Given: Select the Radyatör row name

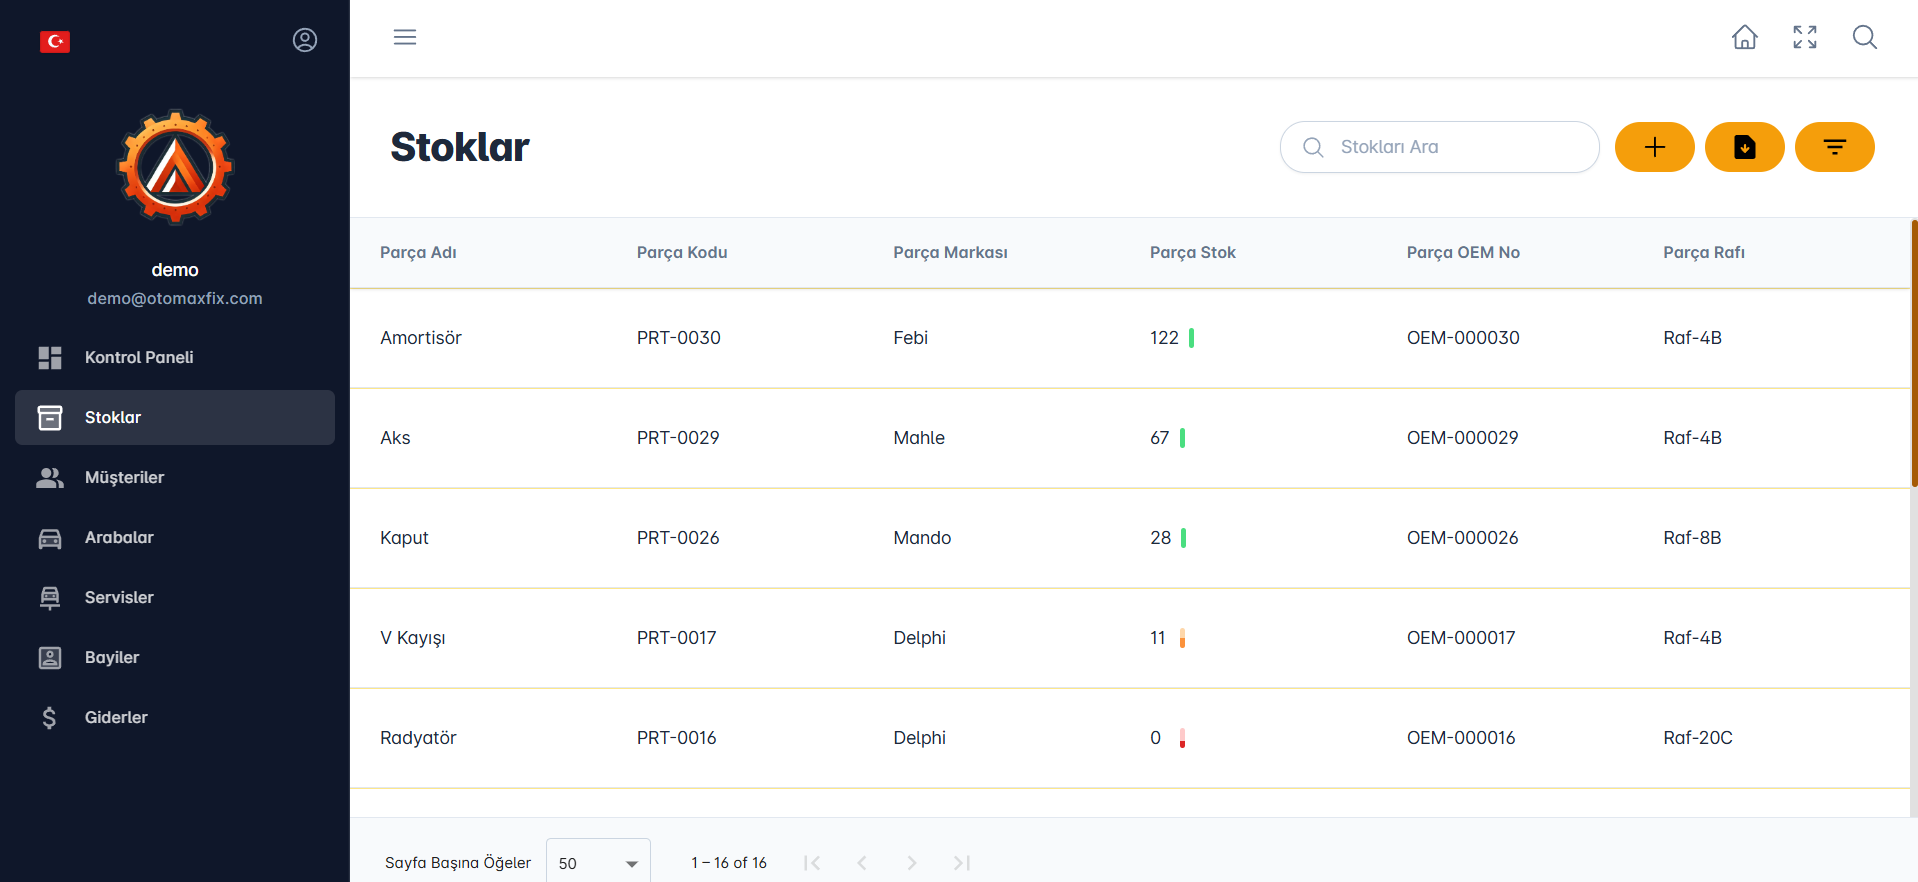Looking at the screenshot, I should coord(418,738).
